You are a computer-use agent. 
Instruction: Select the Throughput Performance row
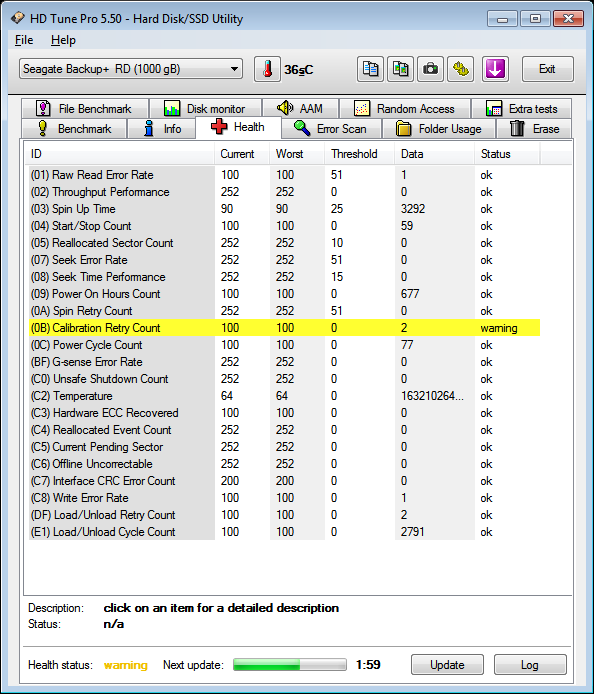point(285,192)
